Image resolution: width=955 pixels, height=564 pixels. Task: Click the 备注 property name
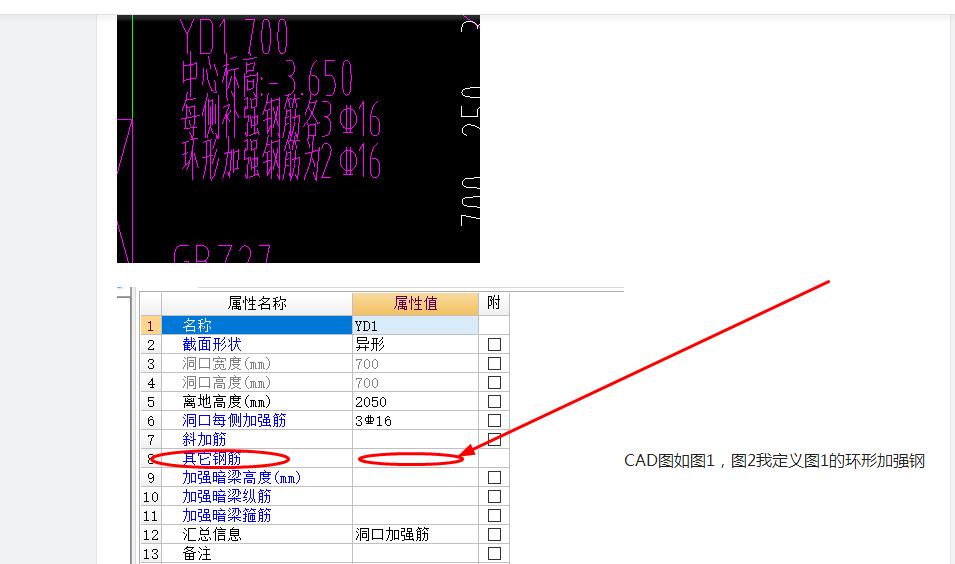[x=197, y=554]
